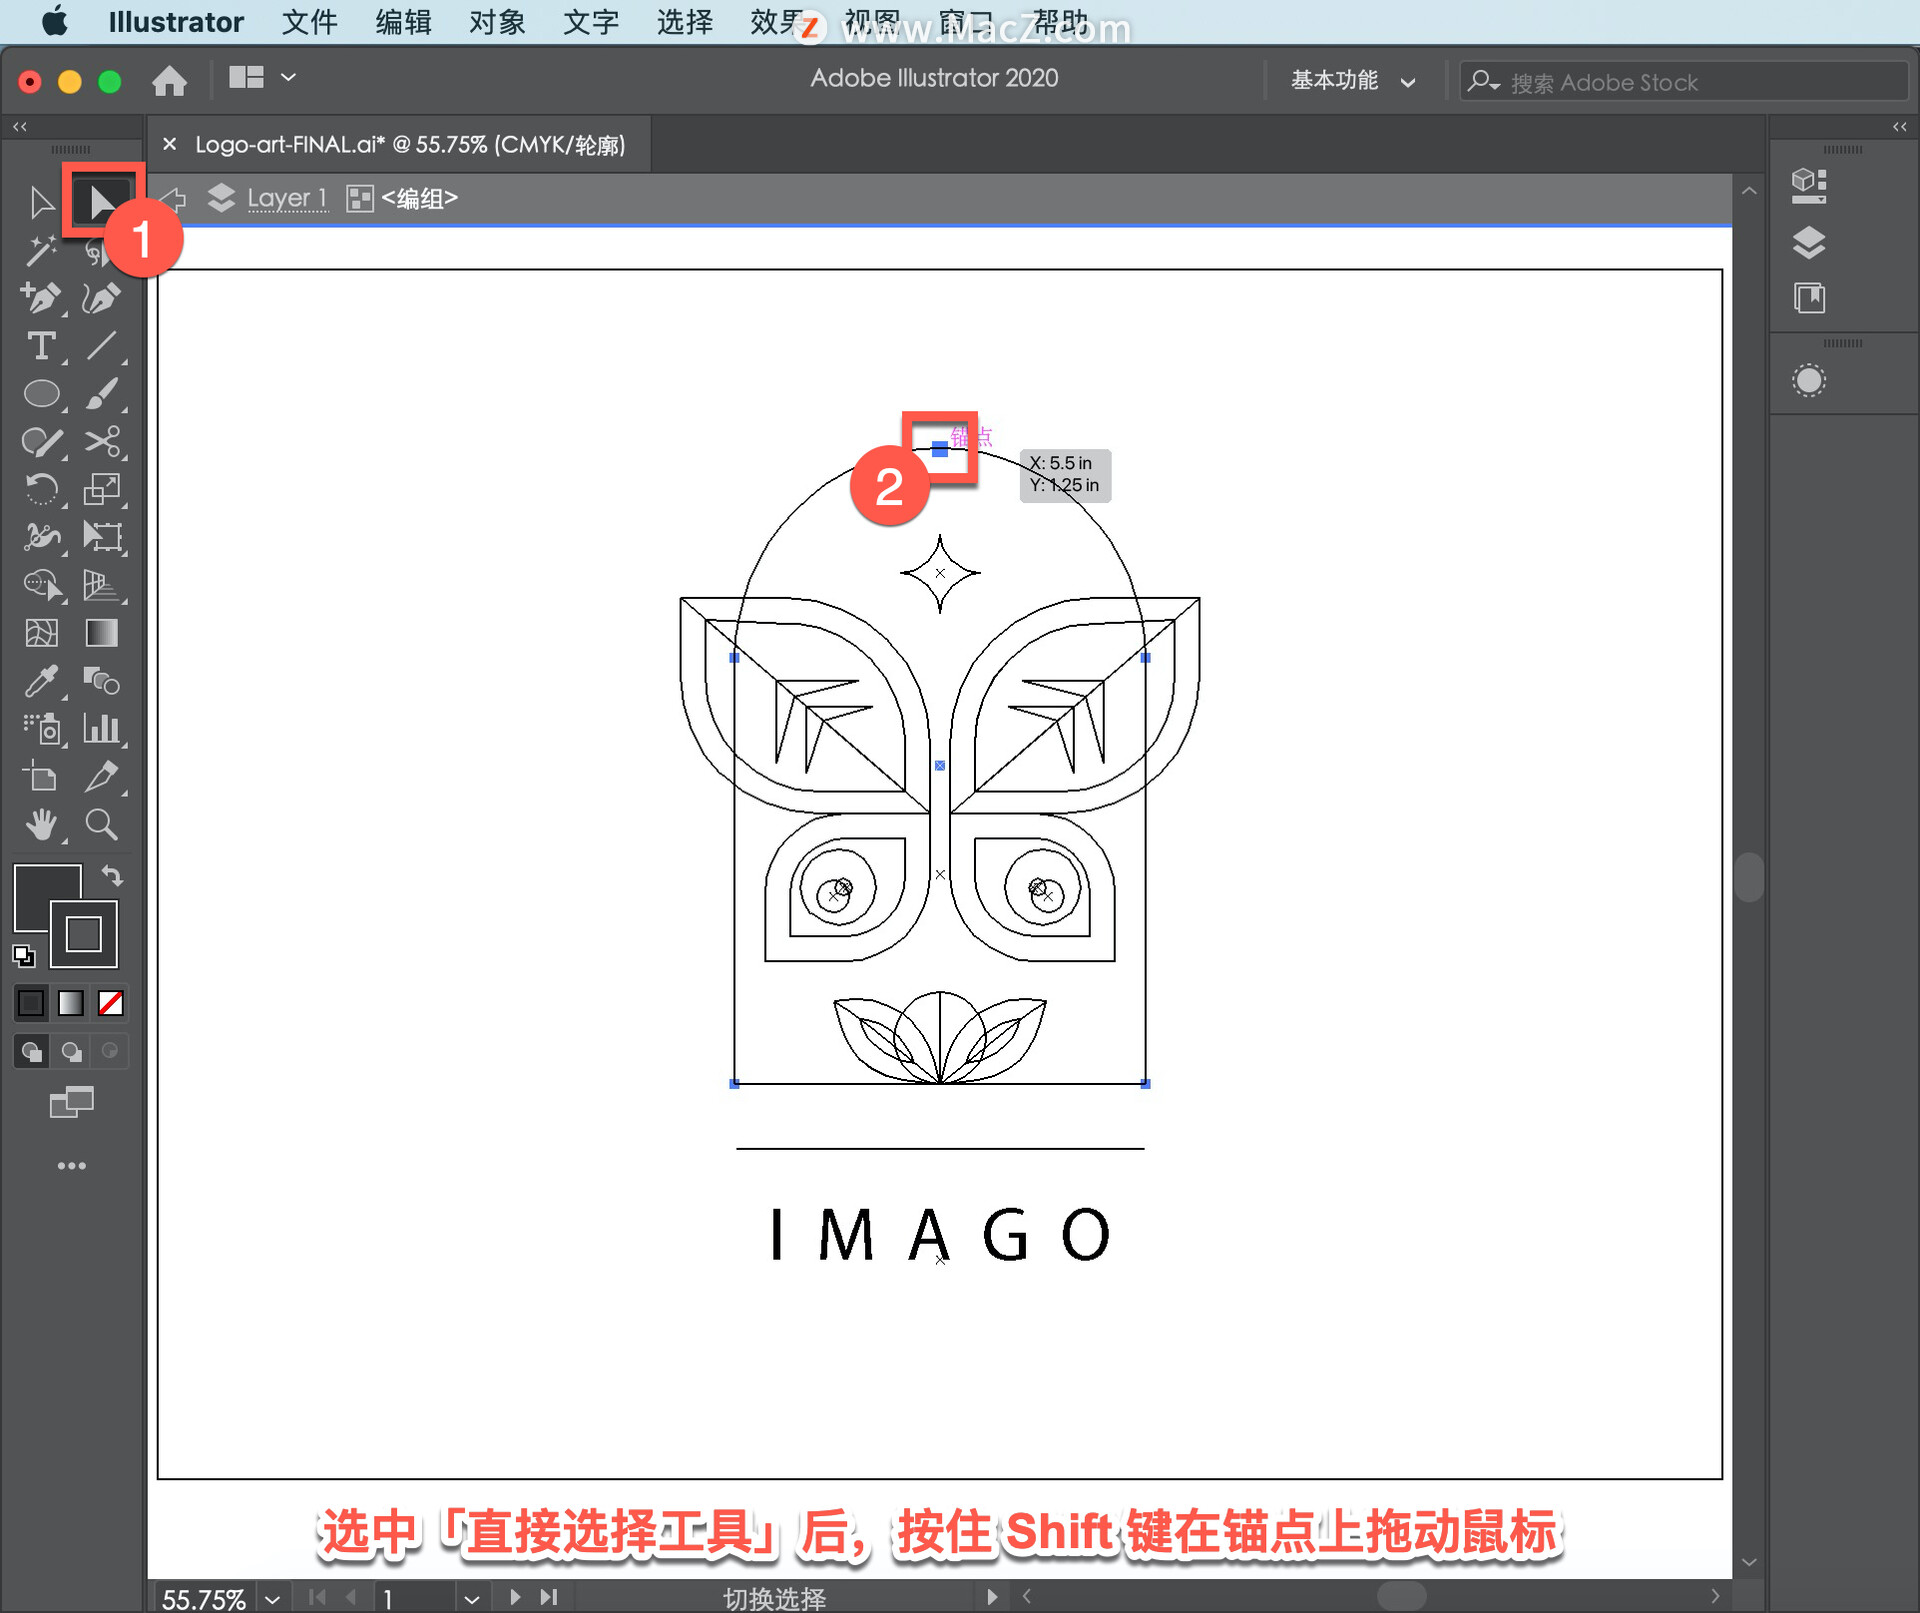Reset to default fill and stroke

click(23, 956)
